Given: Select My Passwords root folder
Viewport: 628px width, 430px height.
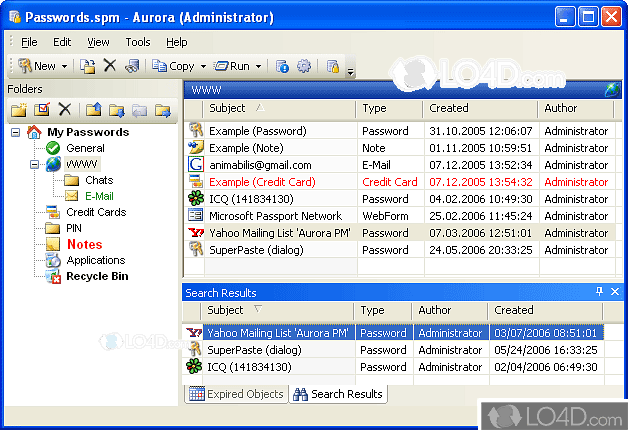Looking at the screenshot, I should [x=88, y=132].
